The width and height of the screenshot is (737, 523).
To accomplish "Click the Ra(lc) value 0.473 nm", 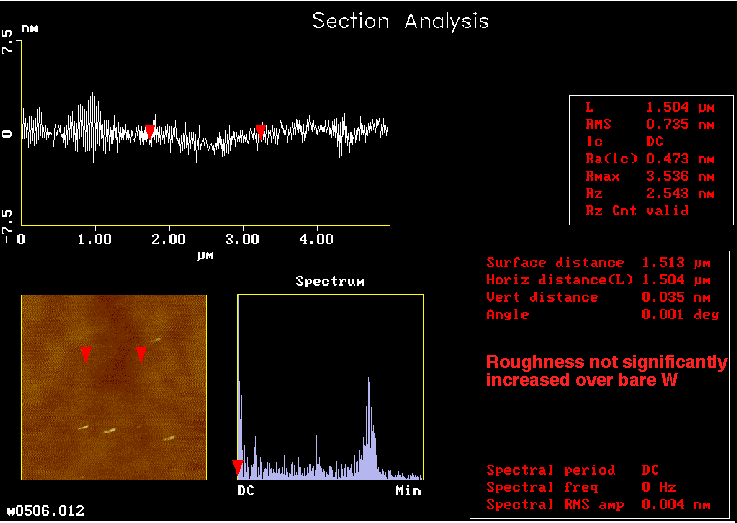I will 680,159.
